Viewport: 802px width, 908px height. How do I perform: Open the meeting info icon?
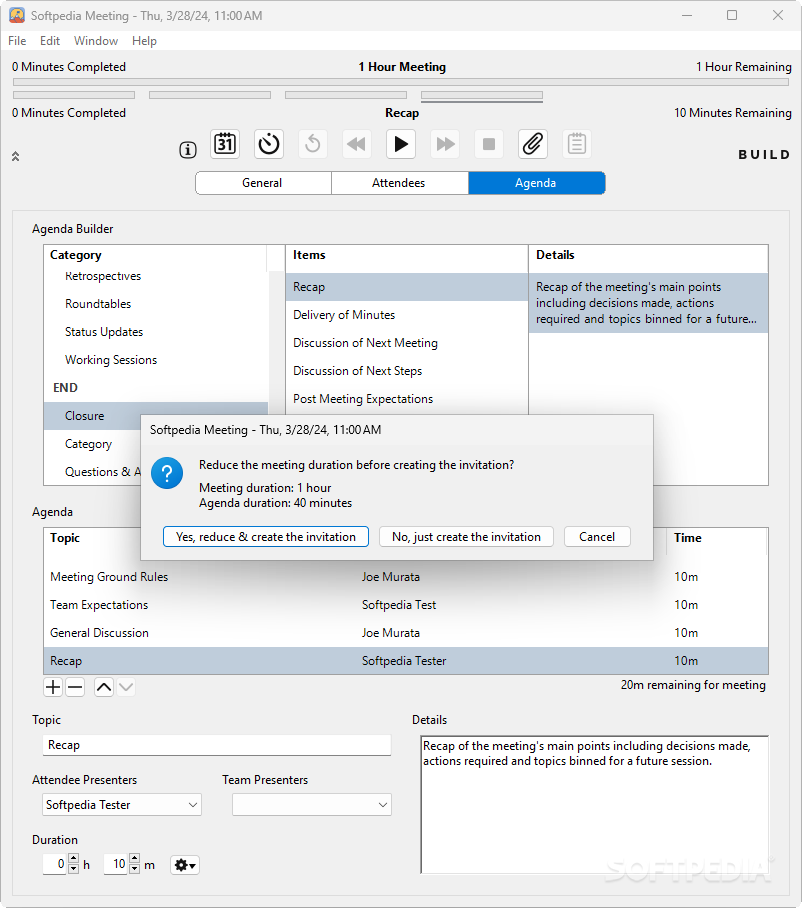[x=188, y=150]
